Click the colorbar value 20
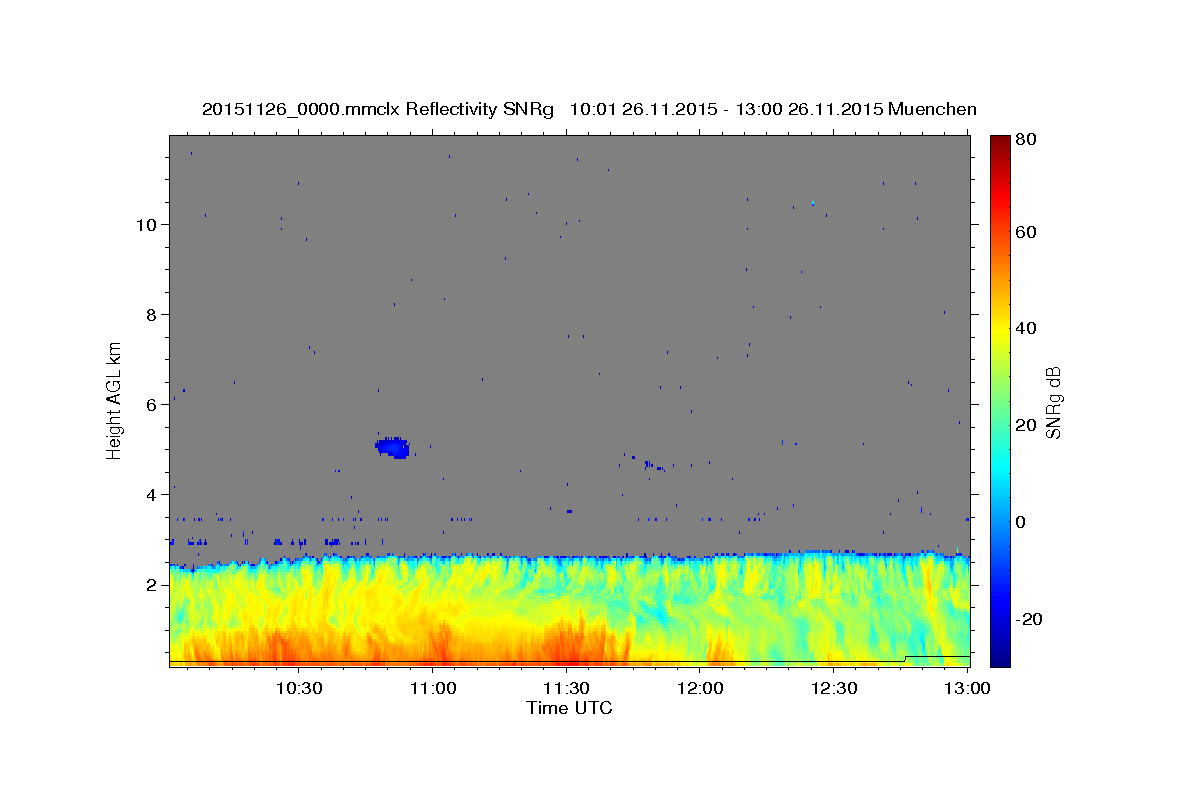The width and height of the screenshot is (1200, 800). pos(1028,425)
